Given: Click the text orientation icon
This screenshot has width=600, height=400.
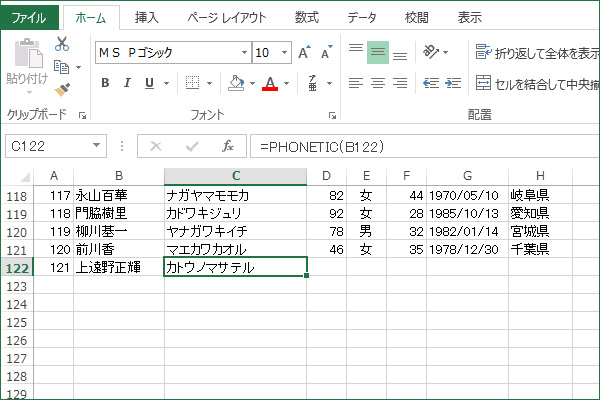Looking at the screenshot, I should pos(431,52).
